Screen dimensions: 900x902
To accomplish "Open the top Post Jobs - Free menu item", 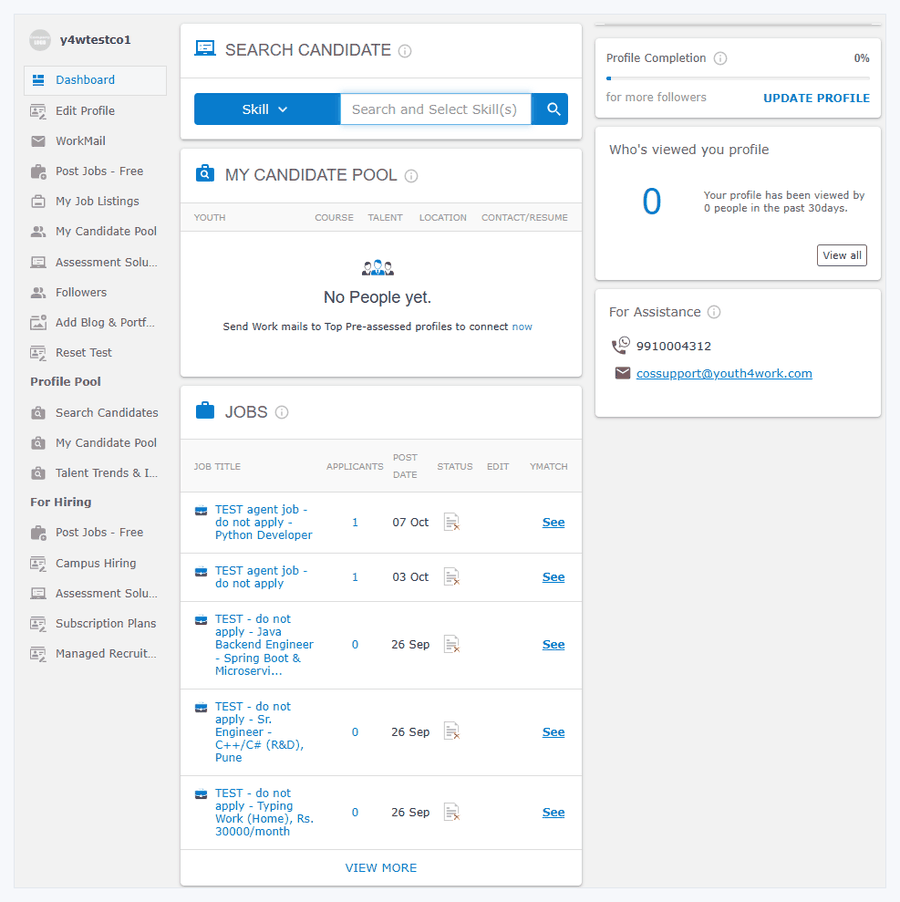I will [x=99, y=171].
